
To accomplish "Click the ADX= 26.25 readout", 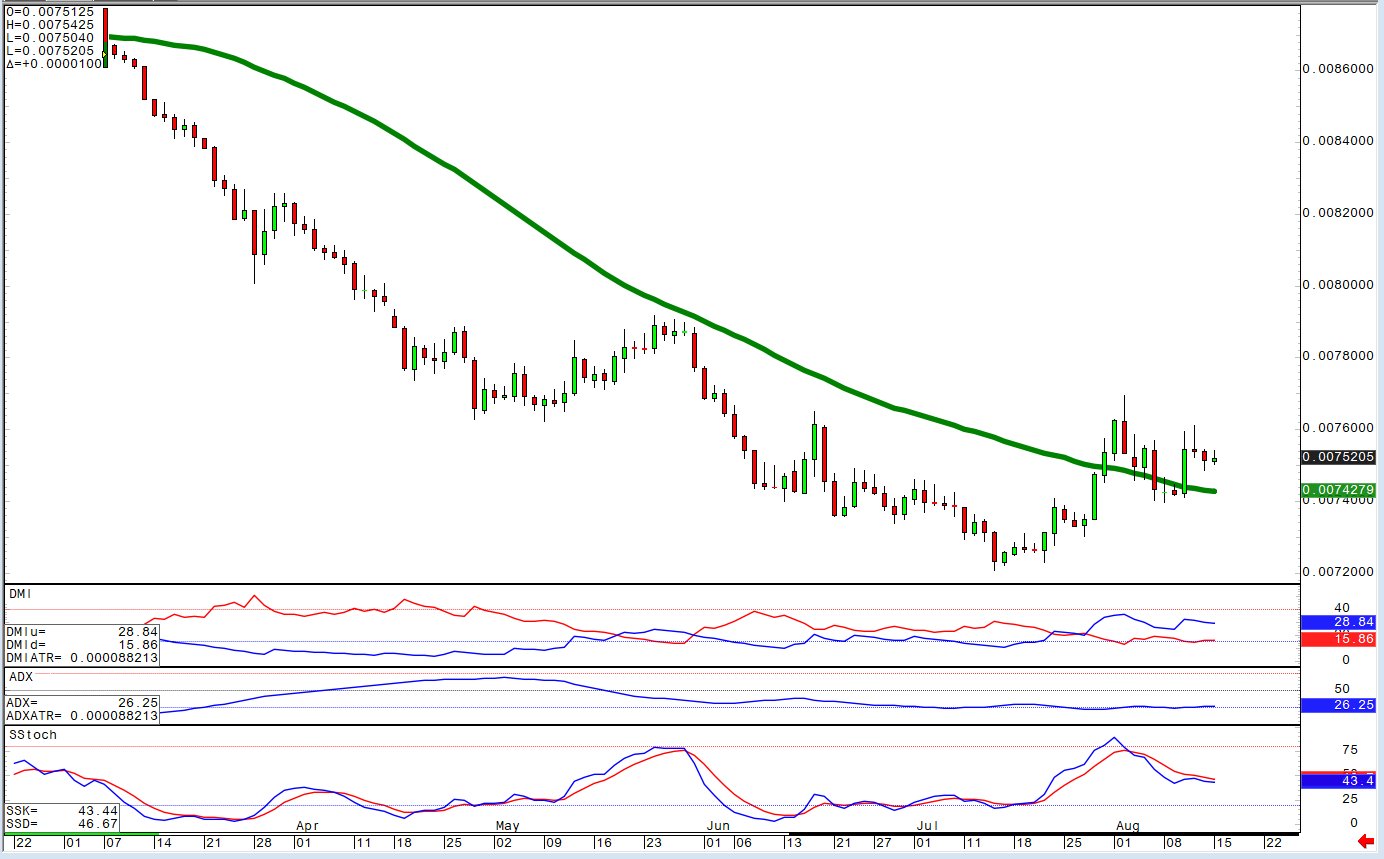I will pyautogui.click(x=82, y=703).
